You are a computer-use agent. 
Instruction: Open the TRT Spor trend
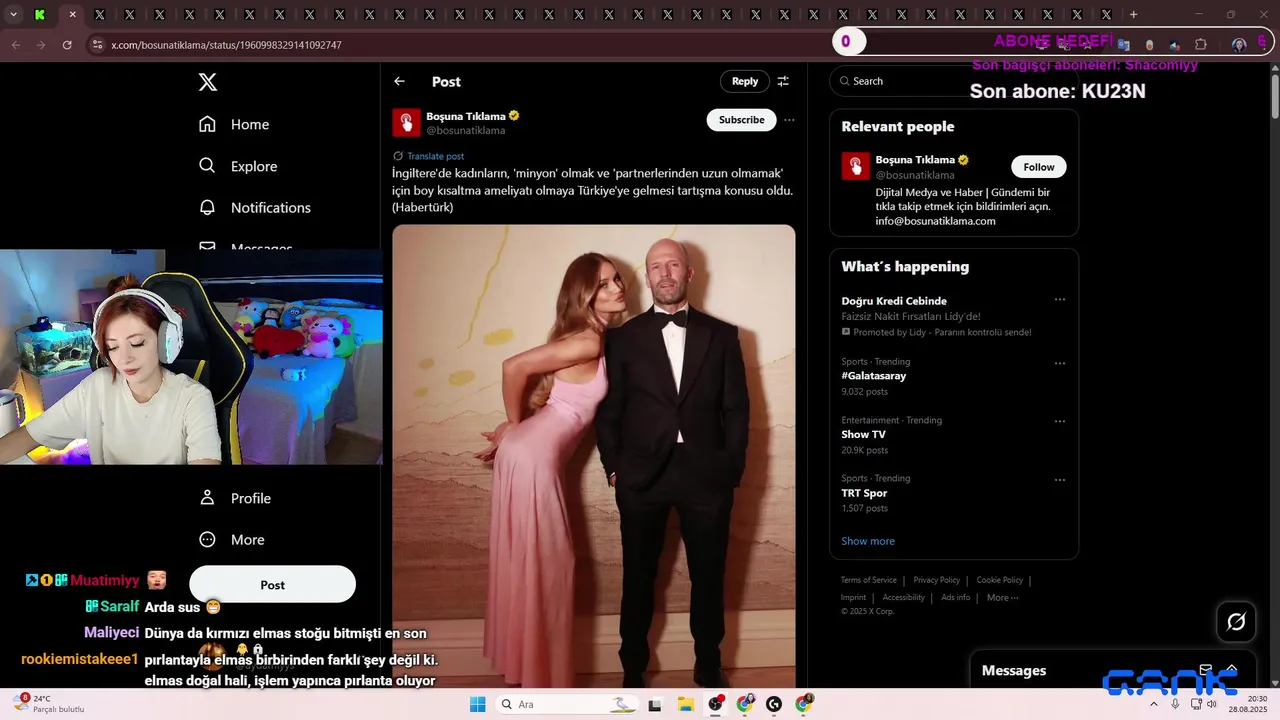coord(864,493)
